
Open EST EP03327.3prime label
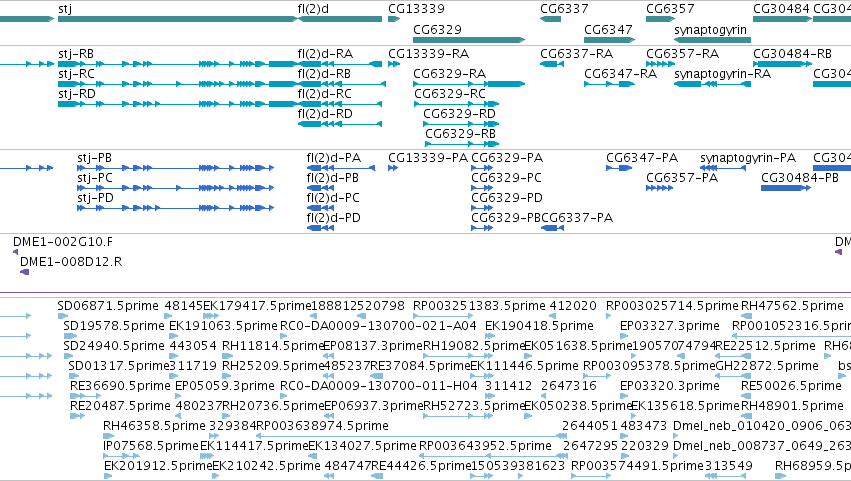pyautogui.click(x=670, y=326)
